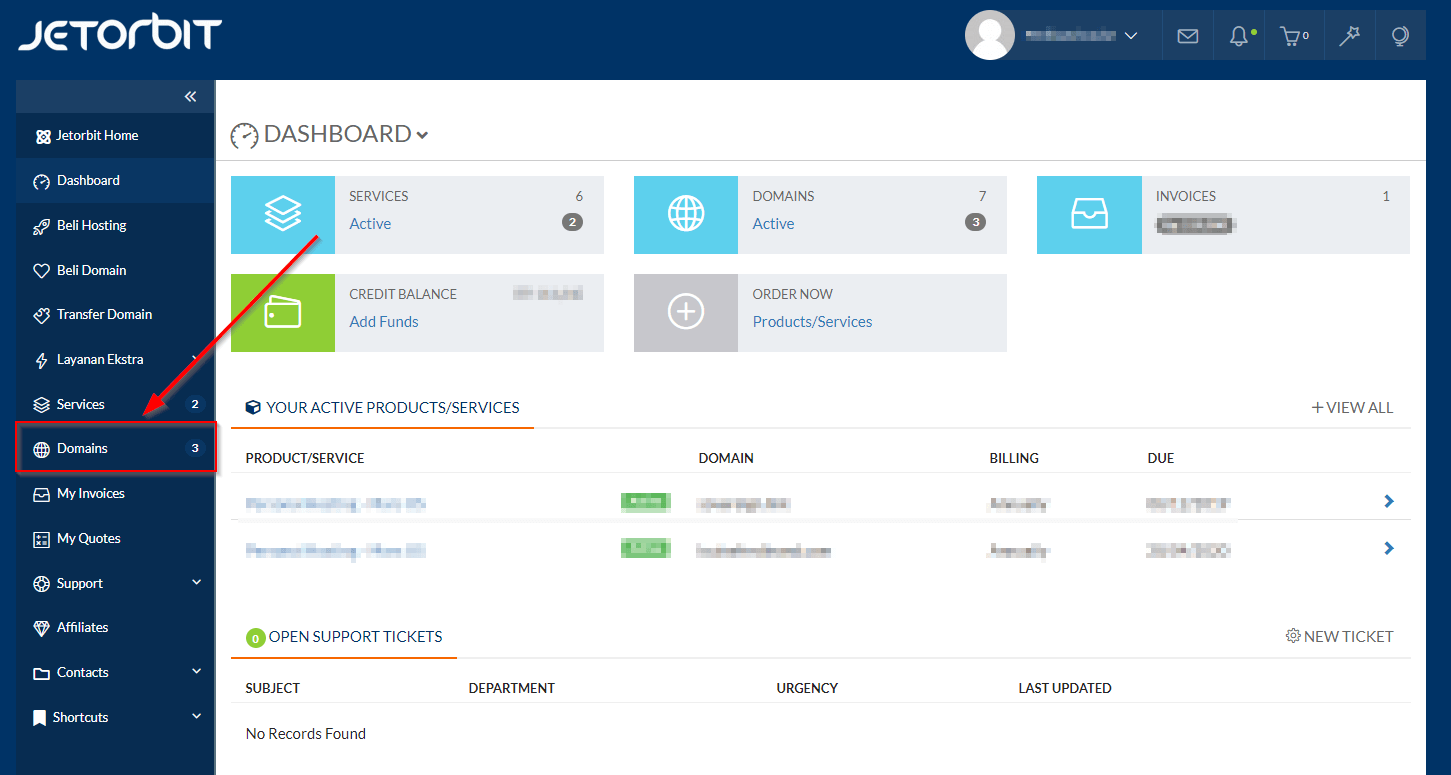Click the Credit Balance wallet tile icon
1451x775 pixels.
tap(283, 313)
